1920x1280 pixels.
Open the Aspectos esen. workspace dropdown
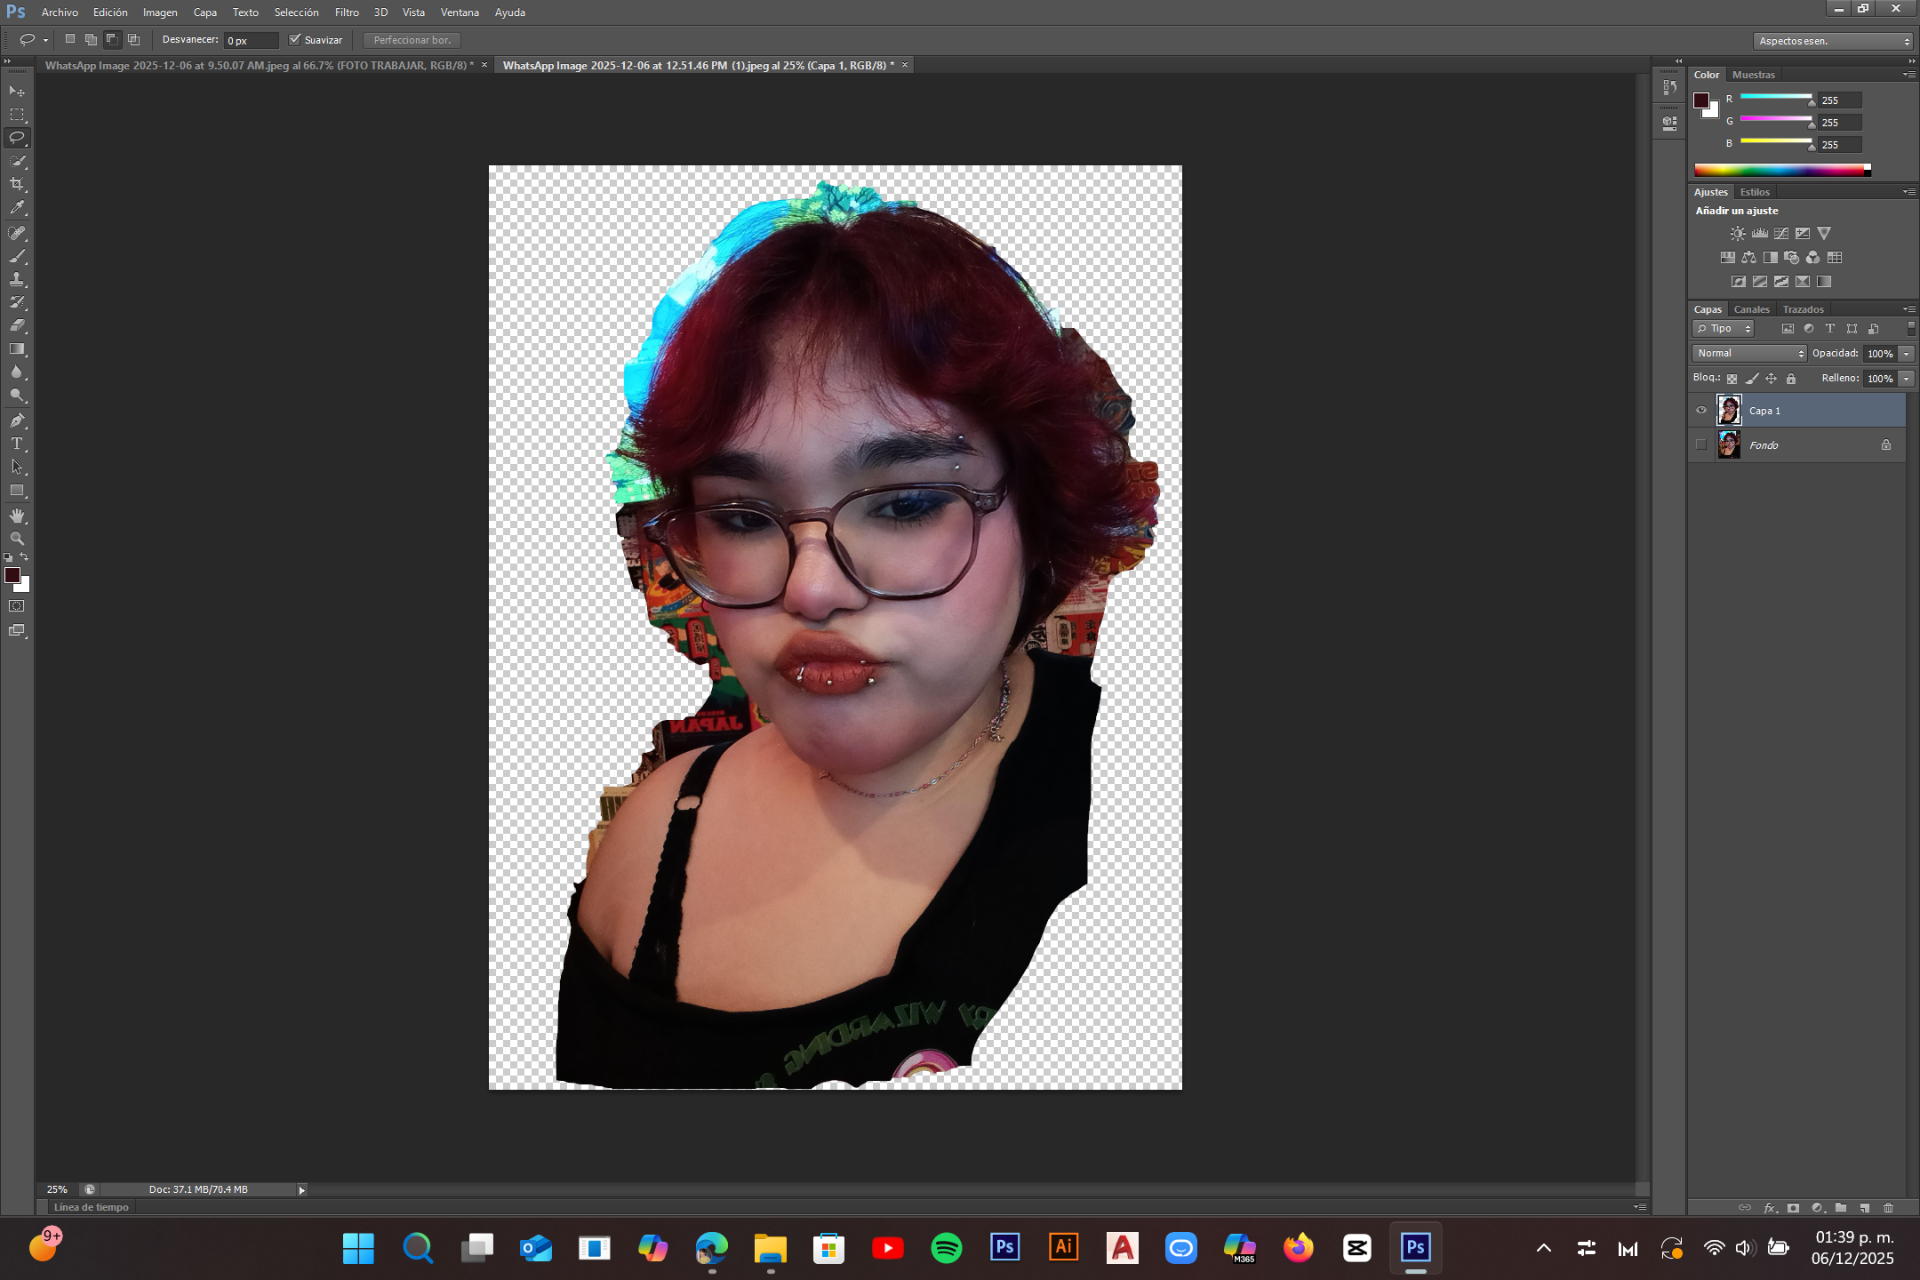pos(1833,41)
